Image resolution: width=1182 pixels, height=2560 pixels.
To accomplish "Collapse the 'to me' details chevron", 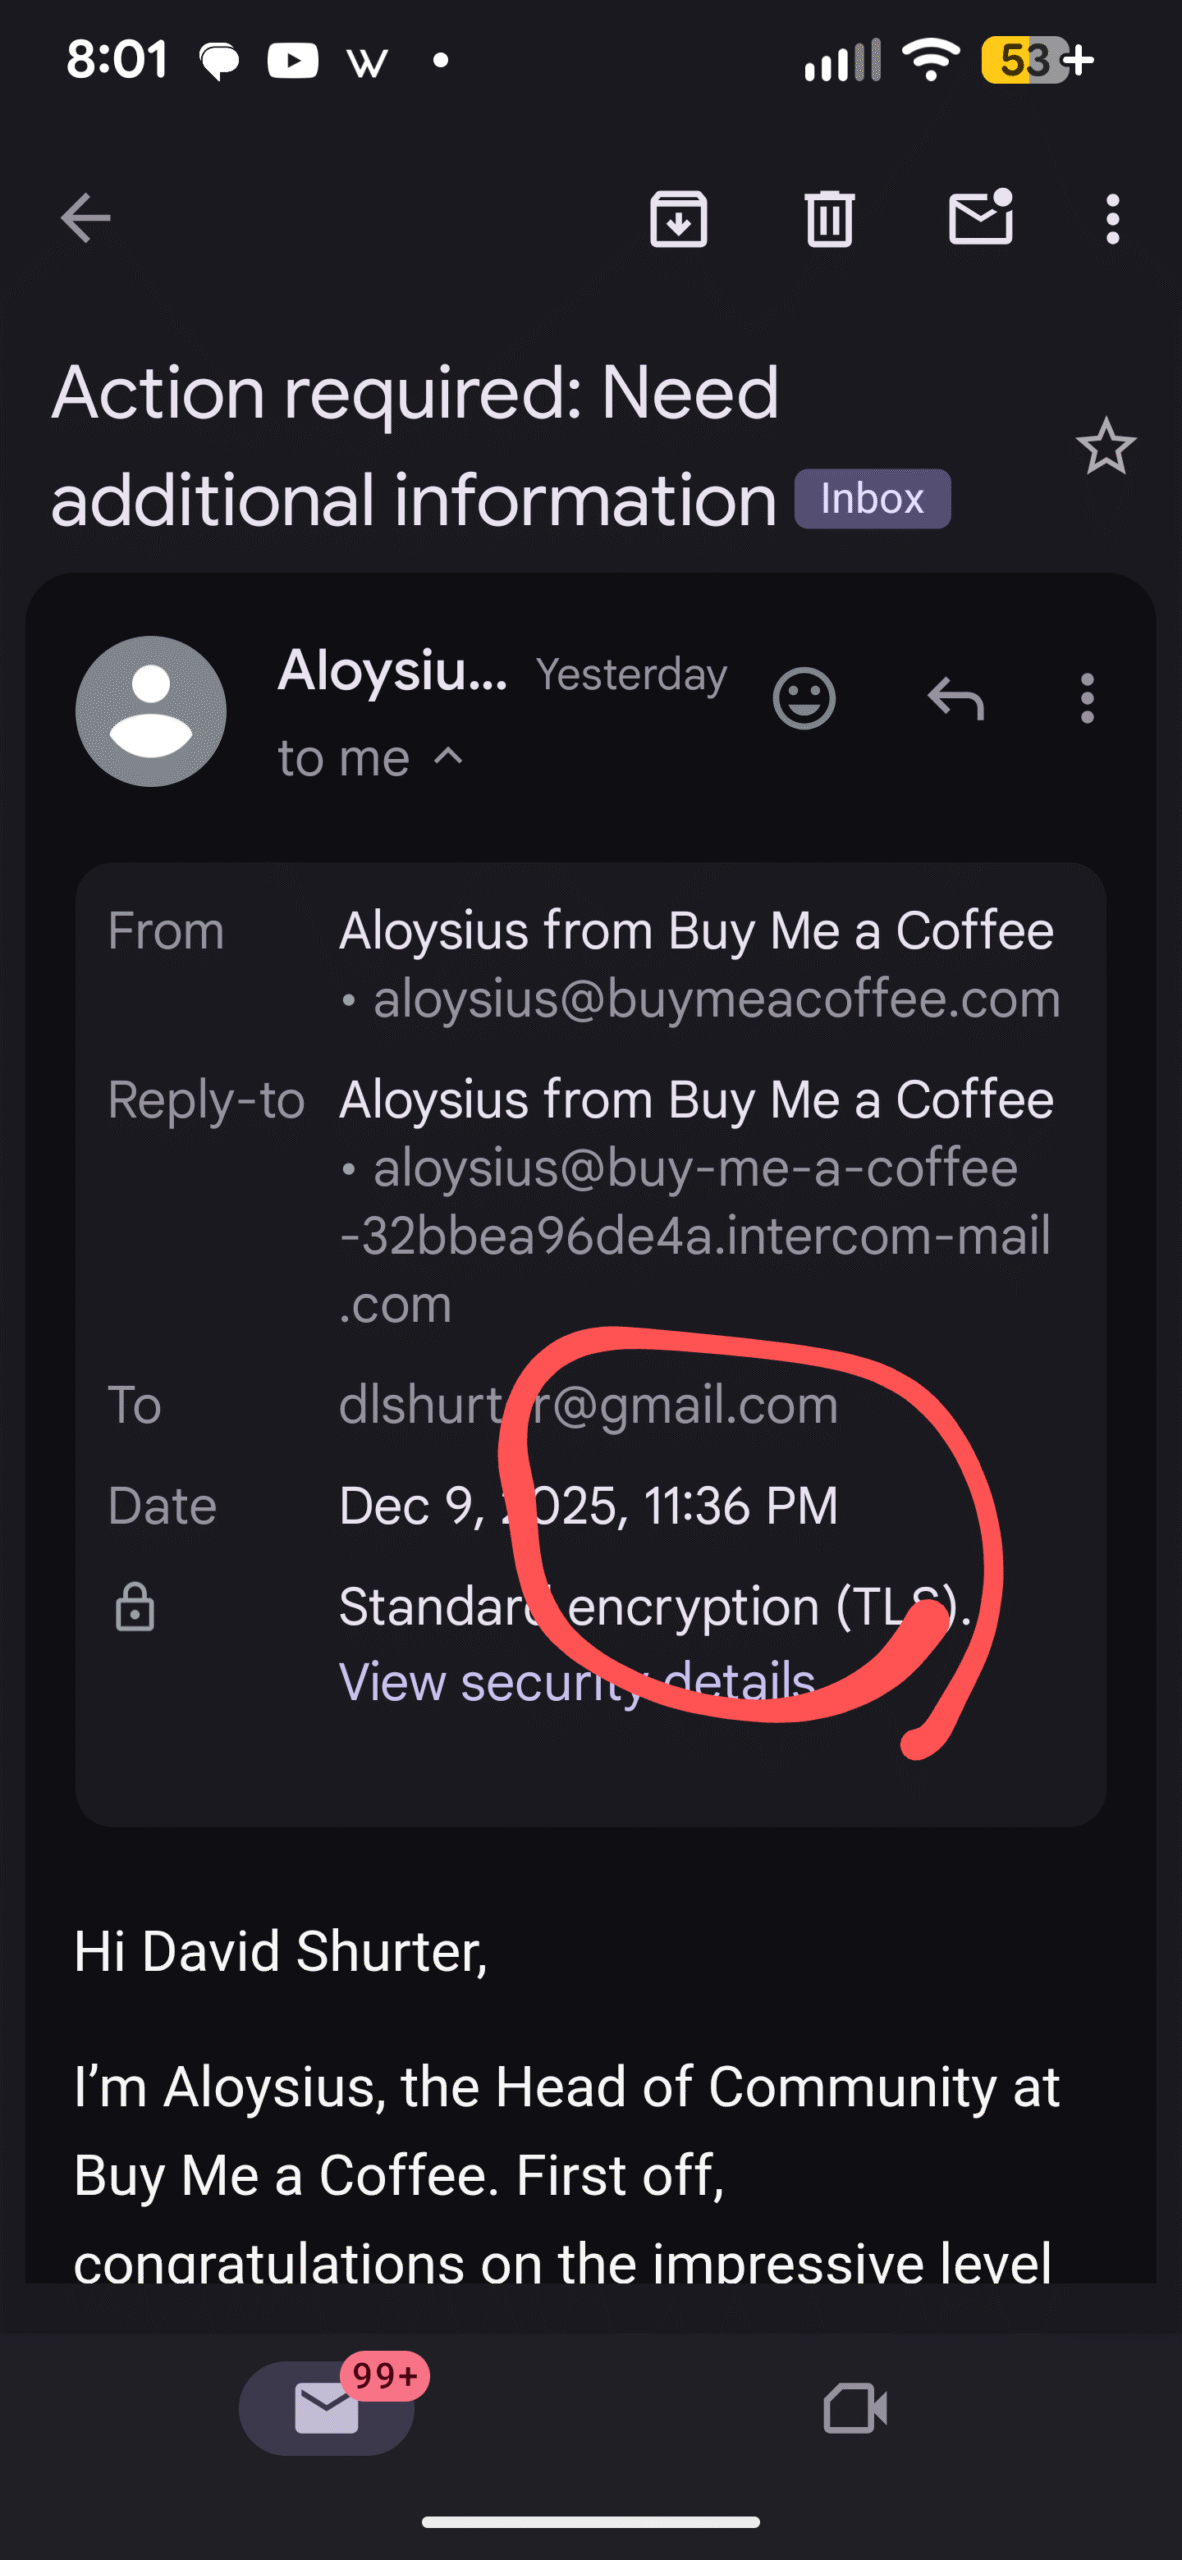I will pyautogui.click(x=449, y=756).
